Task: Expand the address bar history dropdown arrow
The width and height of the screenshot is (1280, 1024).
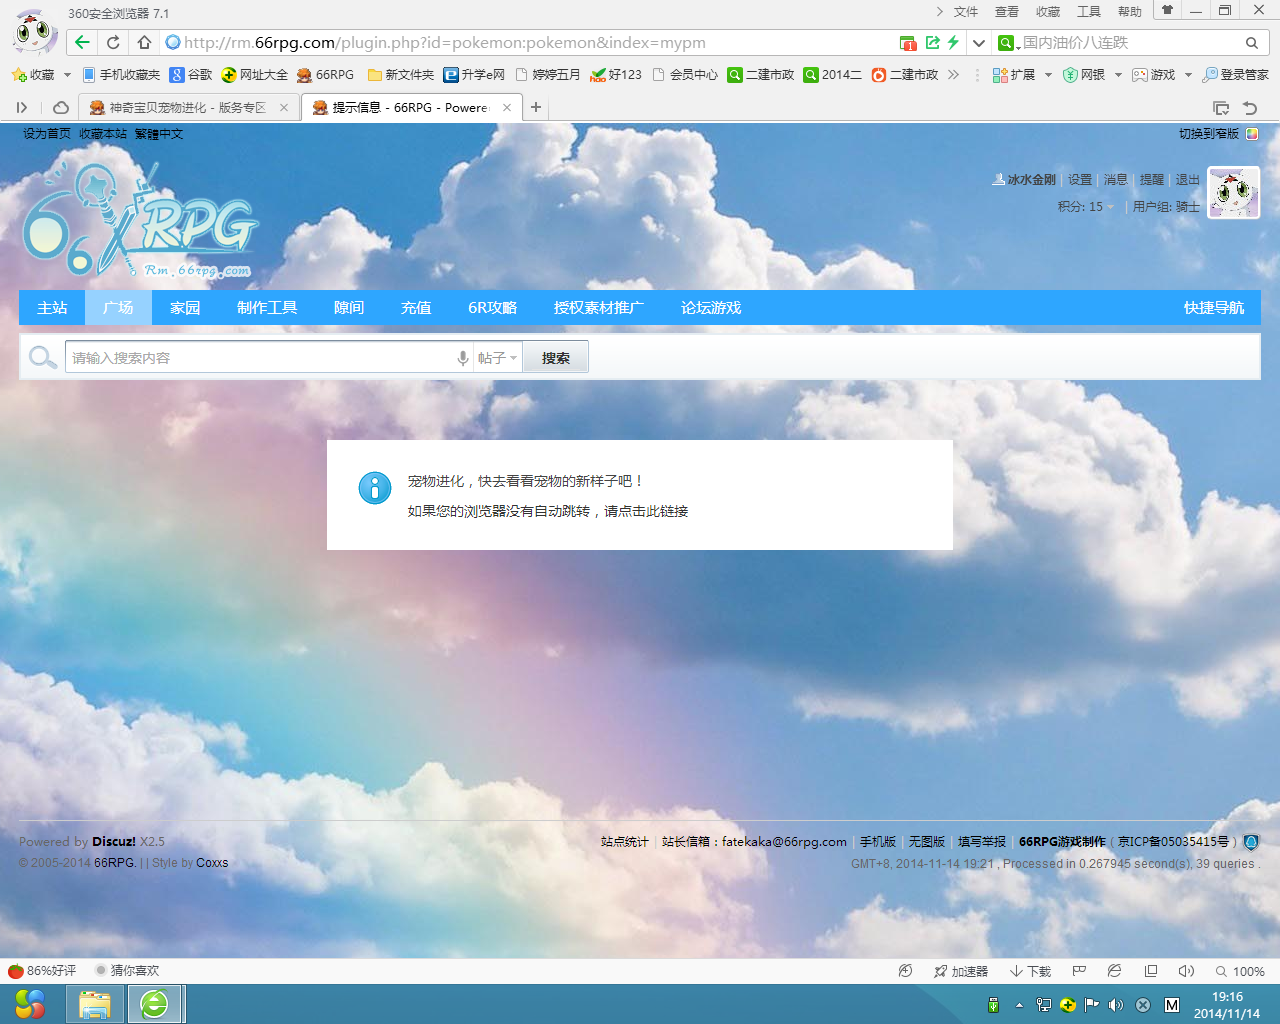Action: pos(979,43)
